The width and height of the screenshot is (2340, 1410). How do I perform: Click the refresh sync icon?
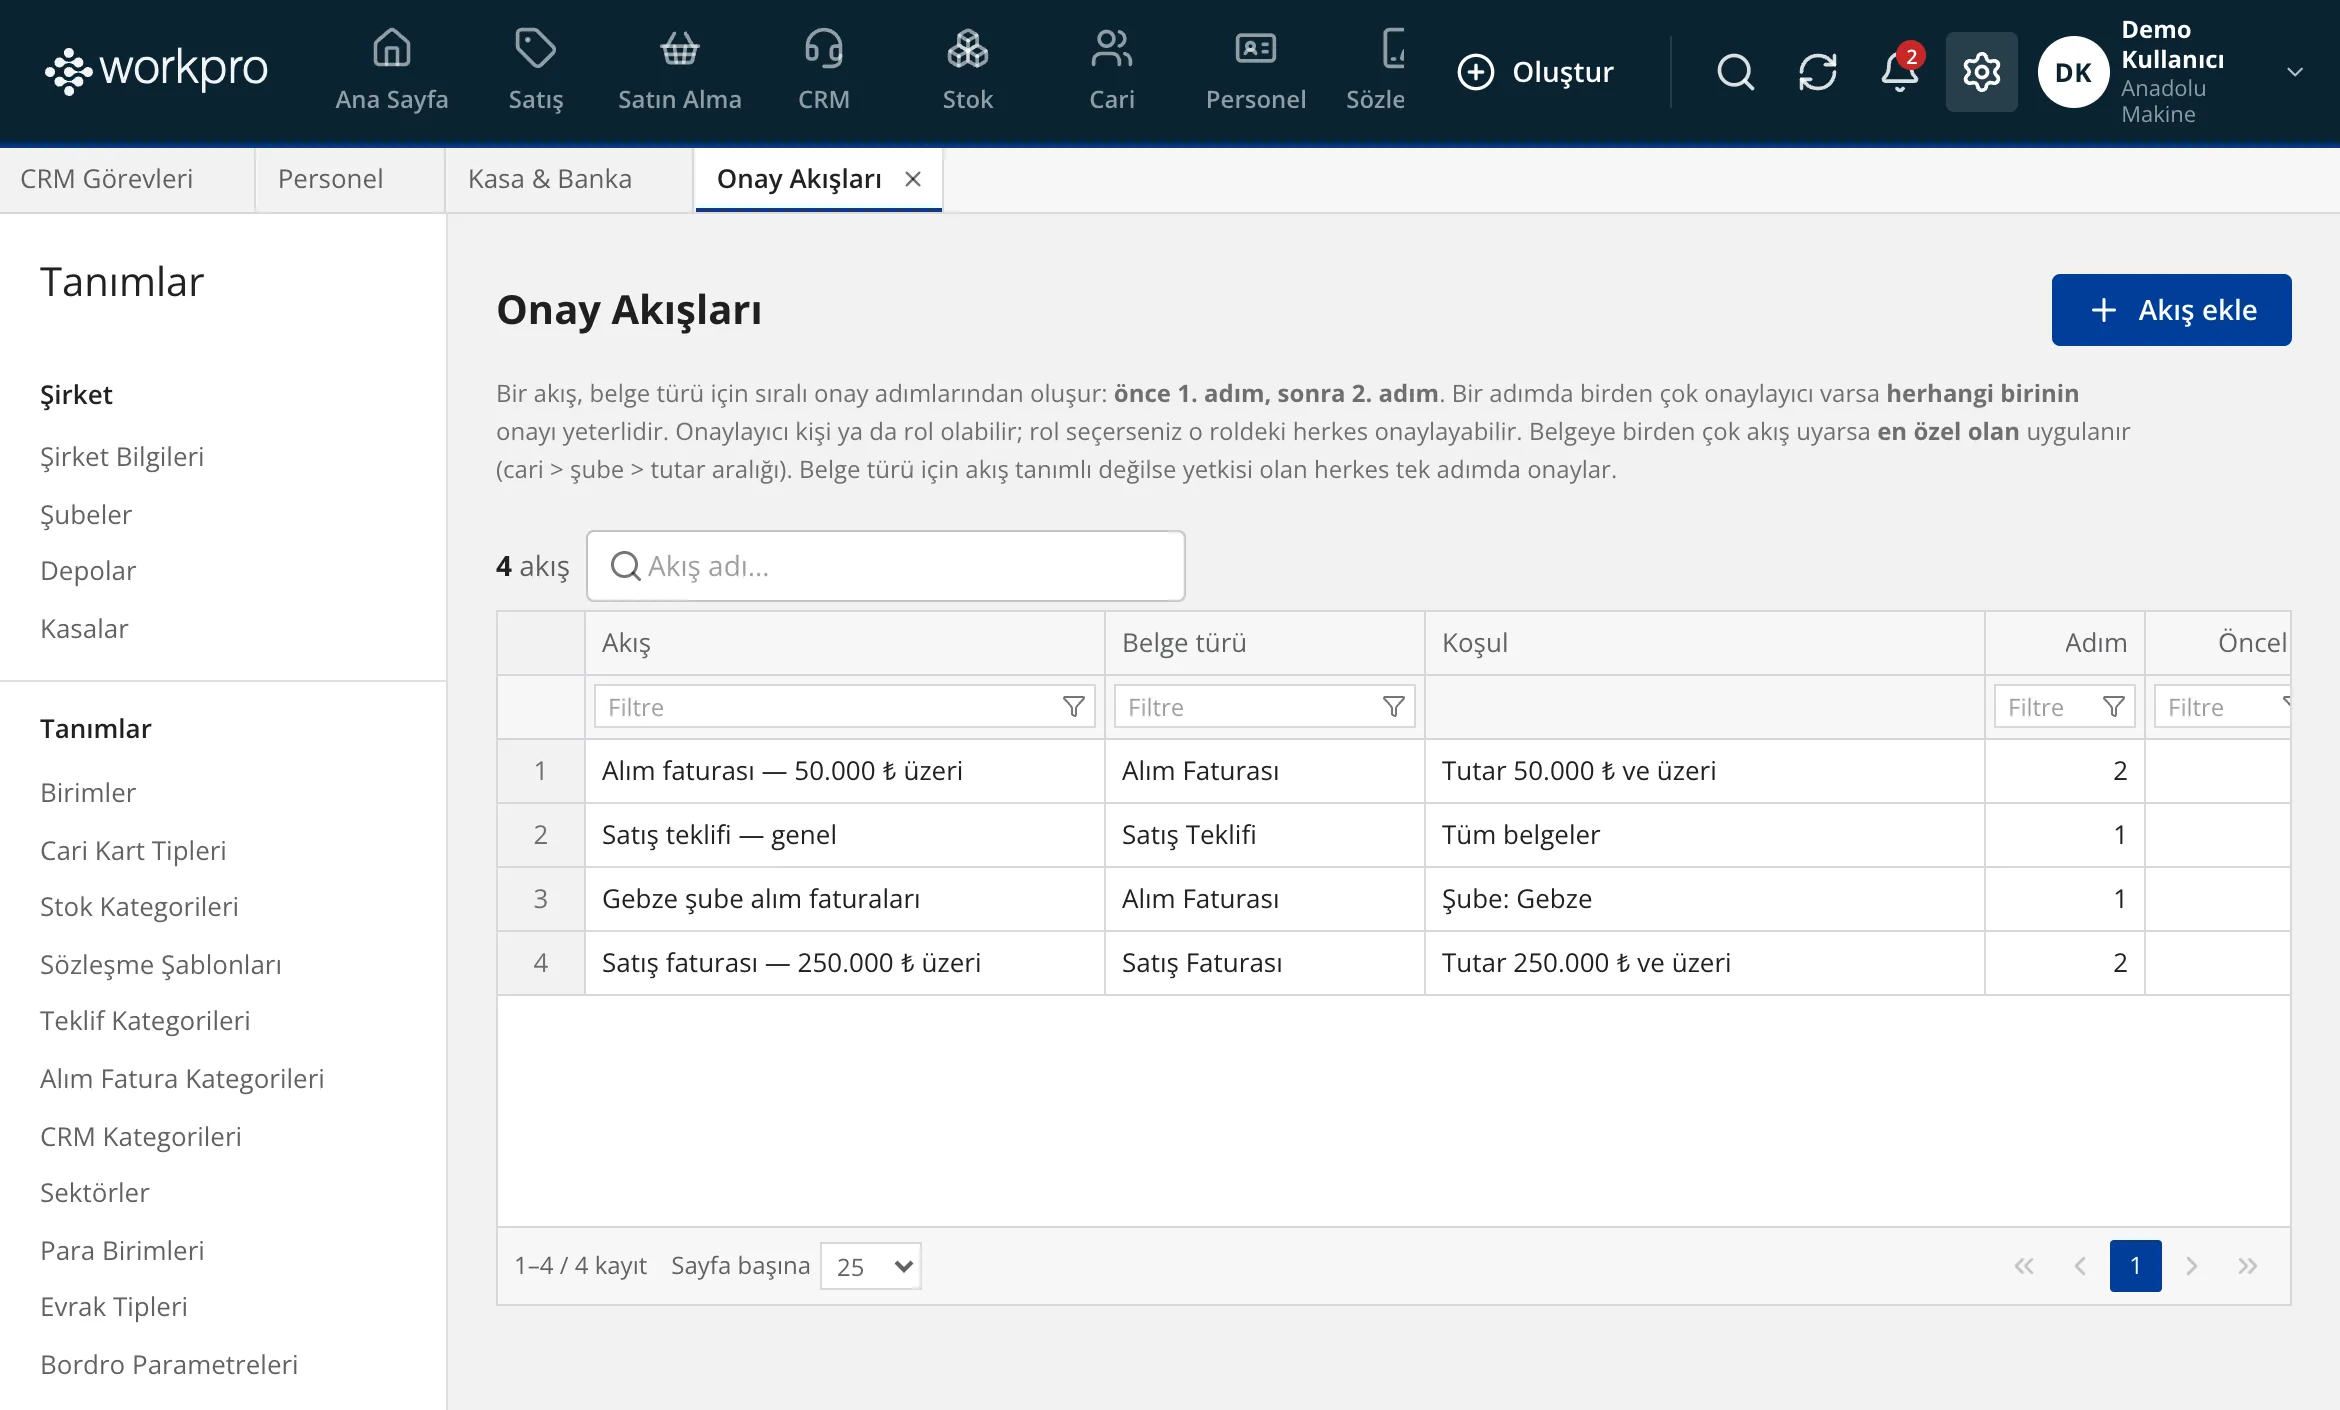pyautogui.click(x=1817, y=72)
